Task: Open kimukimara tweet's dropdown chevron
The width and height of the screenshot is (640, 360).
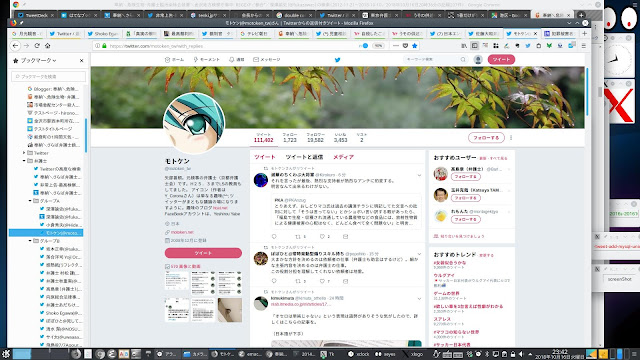Action: [x=419, y=299]
